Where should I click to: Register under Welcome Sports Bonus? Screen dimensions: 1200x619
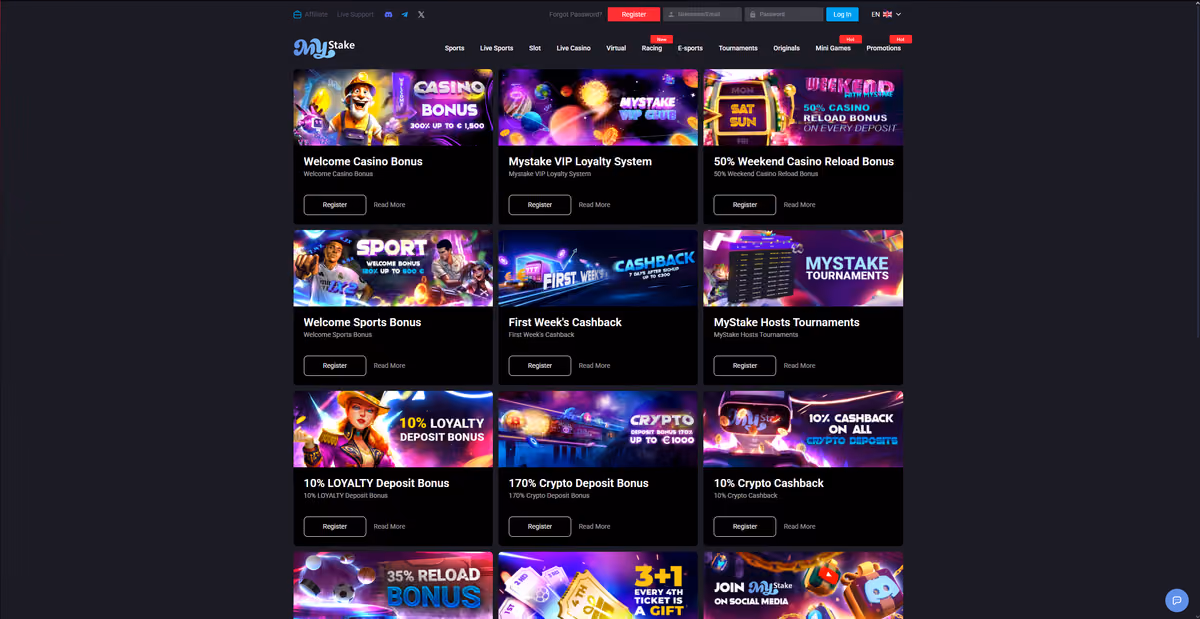[x=335, y=366]
